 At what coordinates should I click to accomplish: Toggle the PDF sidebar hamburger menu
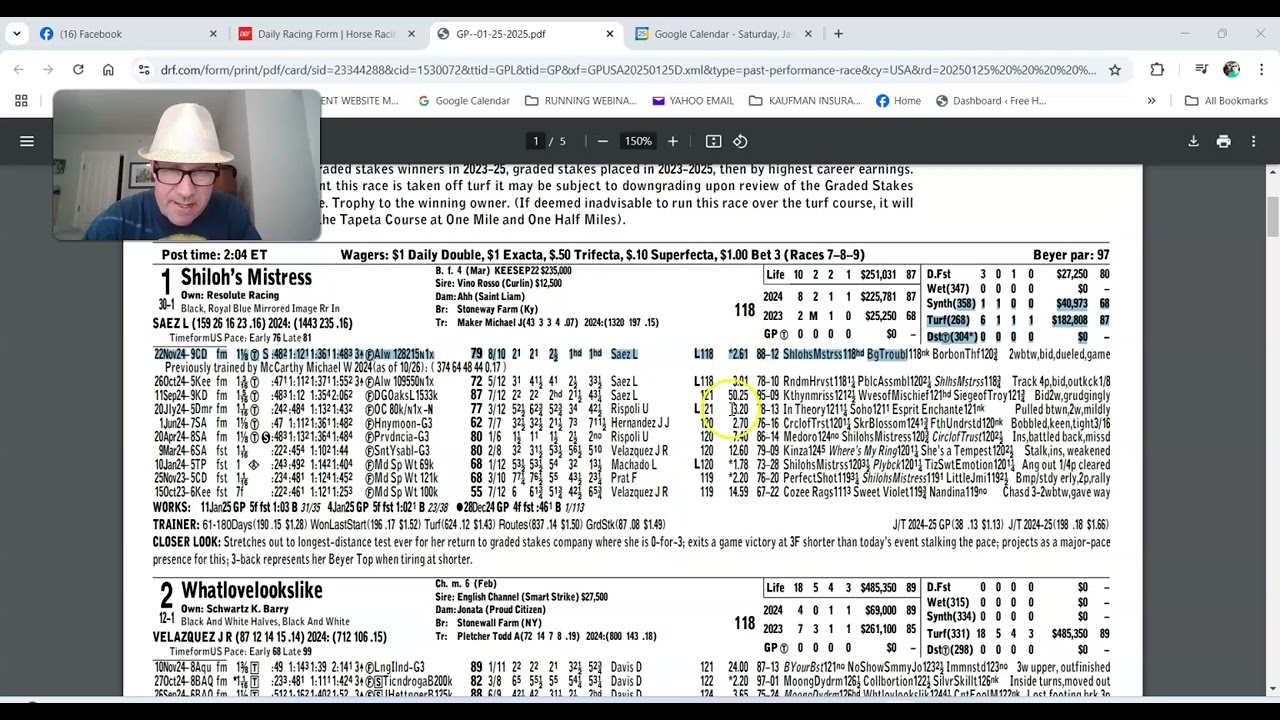(27, 141)
